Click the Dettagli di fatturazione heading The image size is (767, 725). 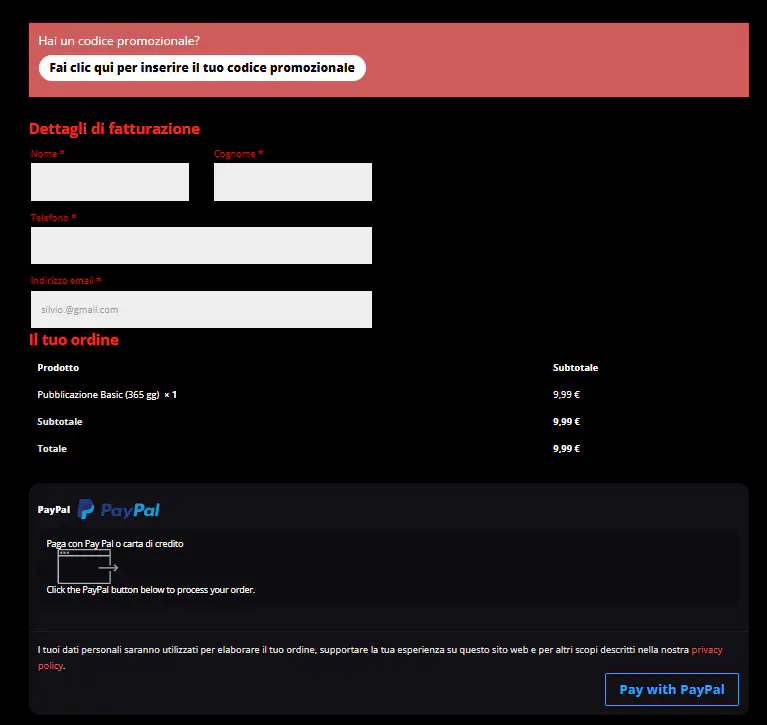[114, 129]
